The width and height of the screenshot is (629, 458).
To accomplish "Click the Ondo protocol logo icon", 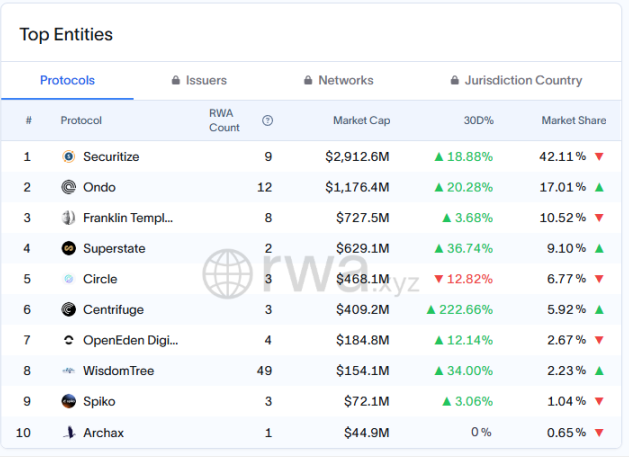I will (69, 187).
